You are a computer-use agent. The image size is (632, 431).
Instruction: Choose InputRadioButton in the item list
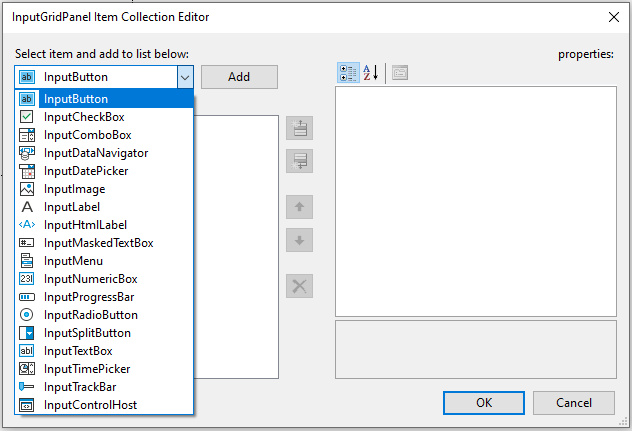point(91,315)
